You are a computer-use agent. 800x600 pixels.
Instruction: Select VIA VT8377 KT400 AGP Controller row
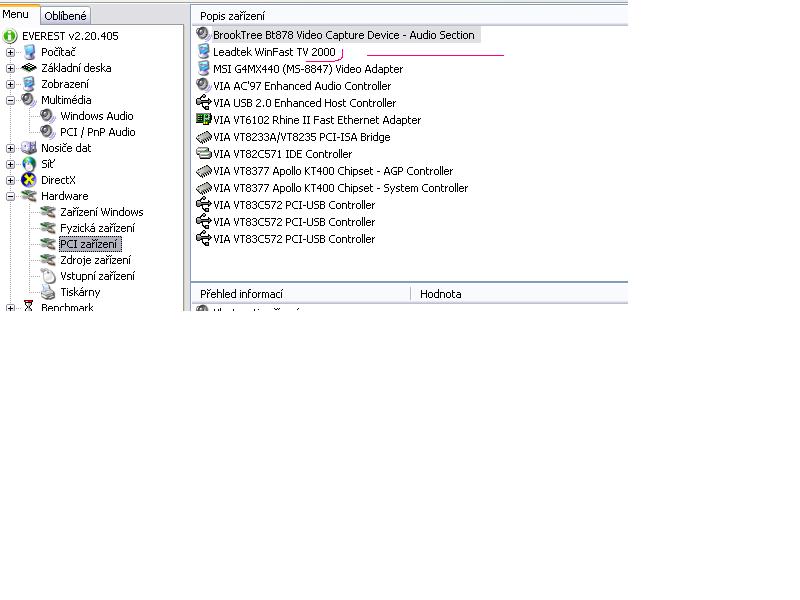333,171
